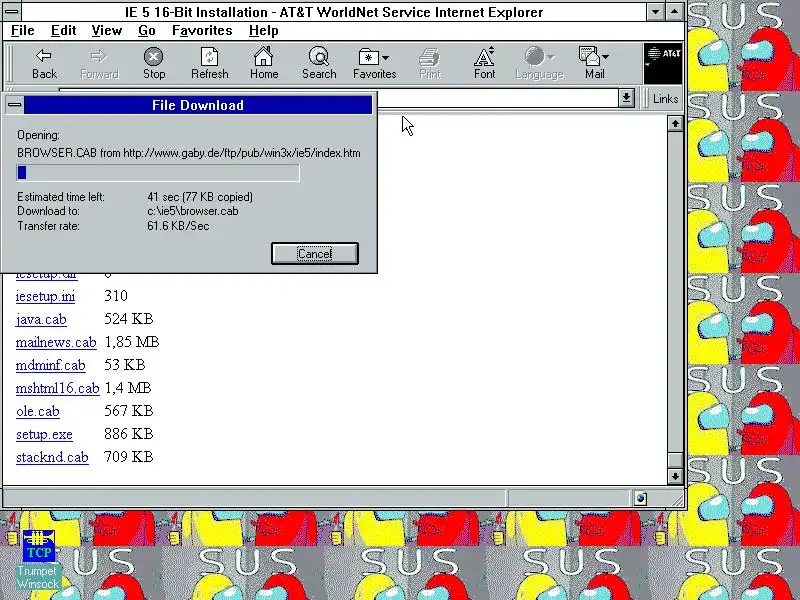Open the View menu
800x600 pixels.
point(107,31)
